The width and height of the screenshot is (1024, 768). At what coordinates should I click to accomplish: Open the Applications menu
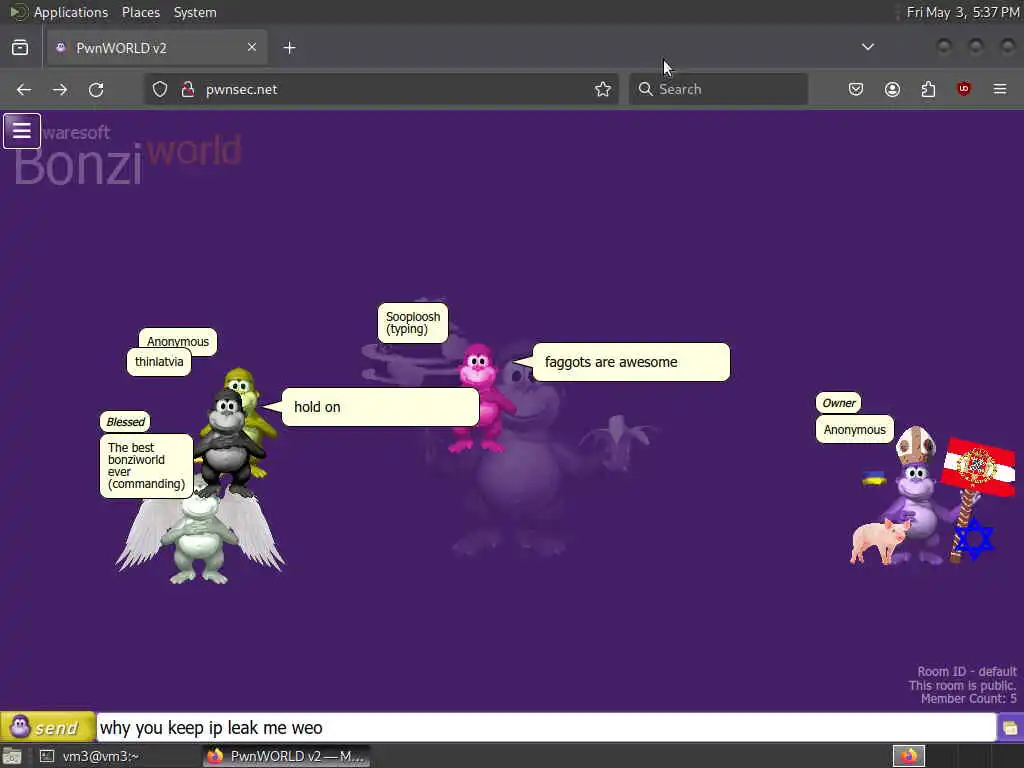click(71, 12)
